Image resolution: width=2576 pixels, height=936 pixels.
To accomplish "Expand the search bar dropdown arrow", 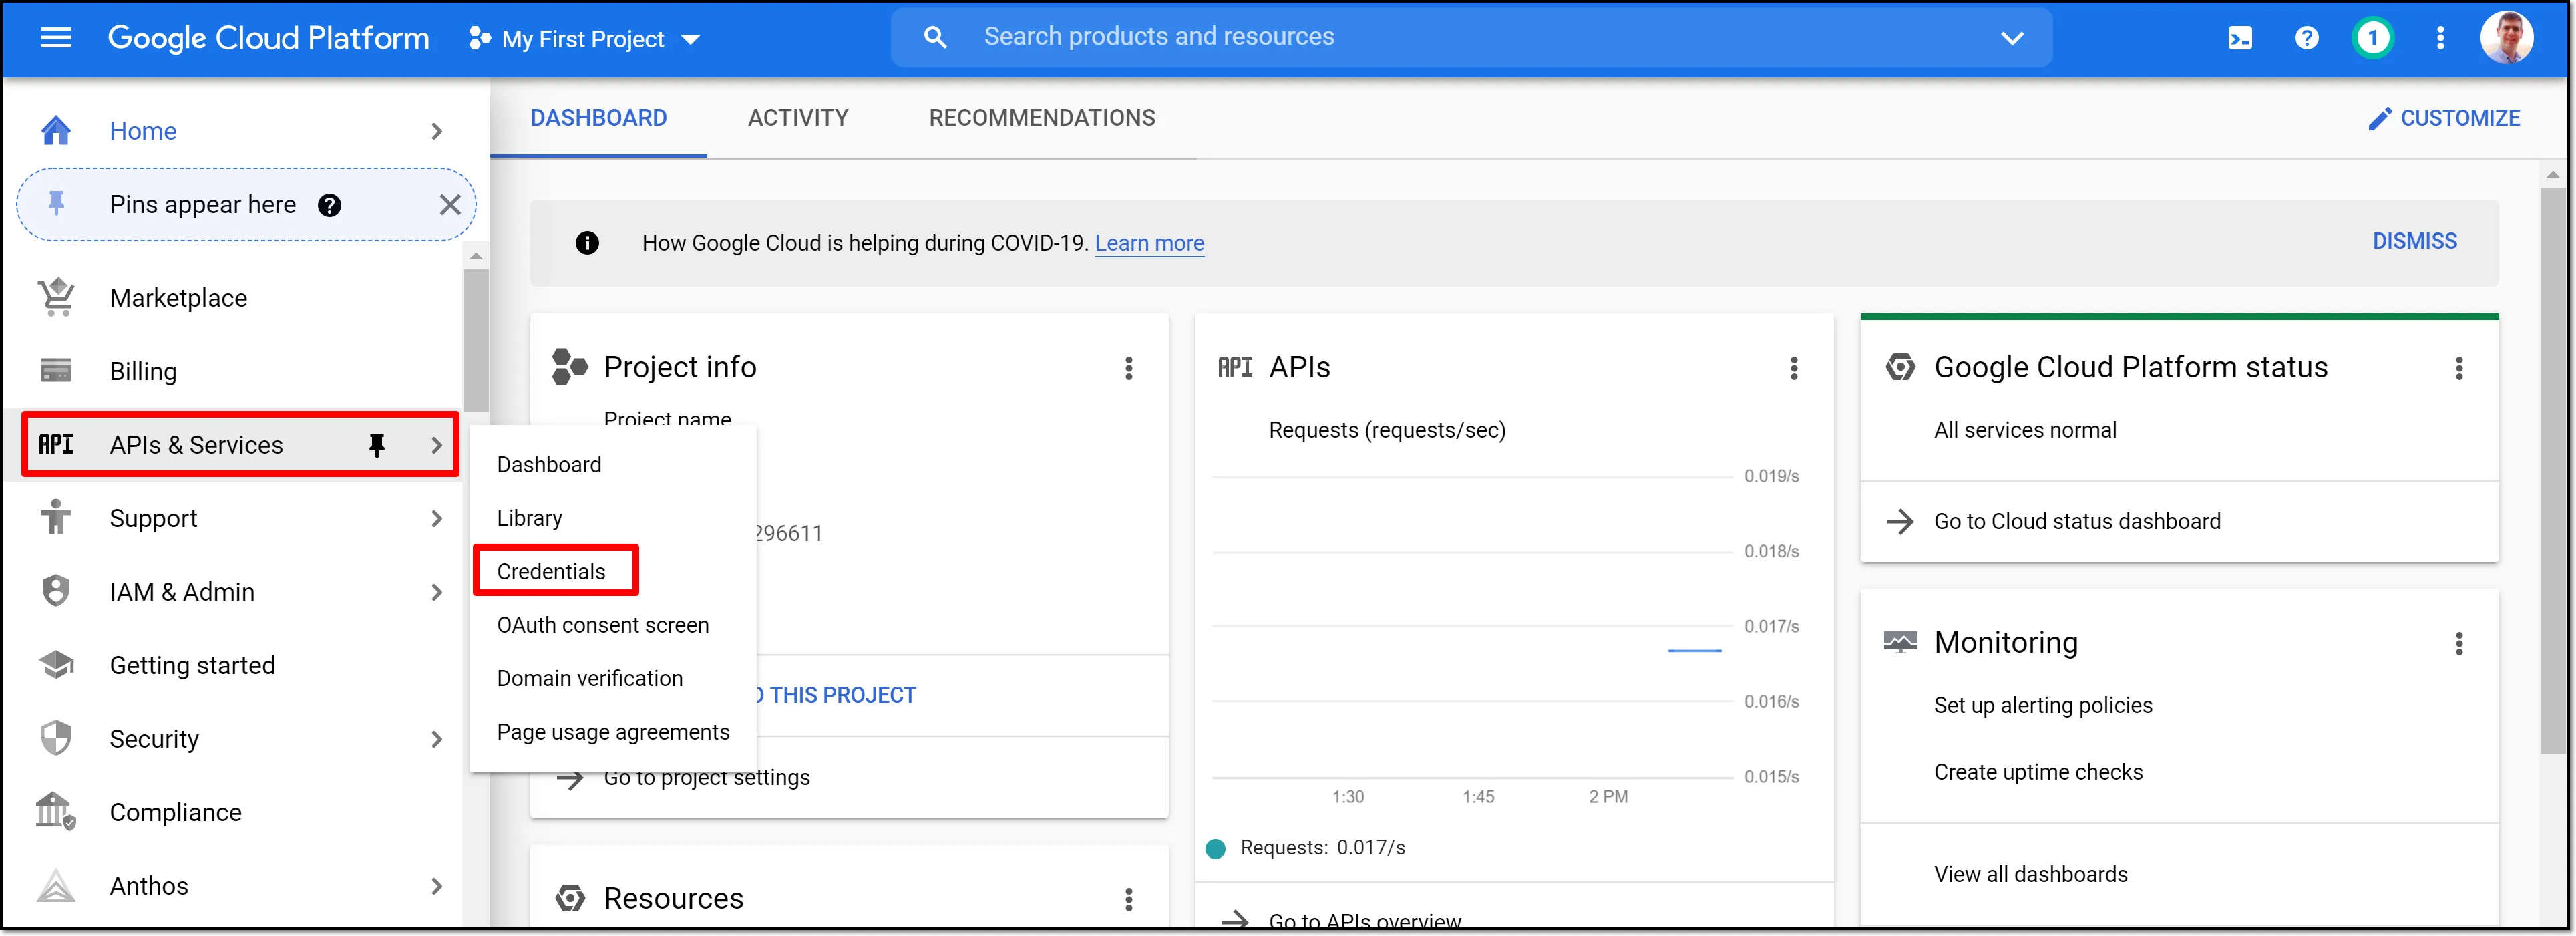I will (2012, 38).
